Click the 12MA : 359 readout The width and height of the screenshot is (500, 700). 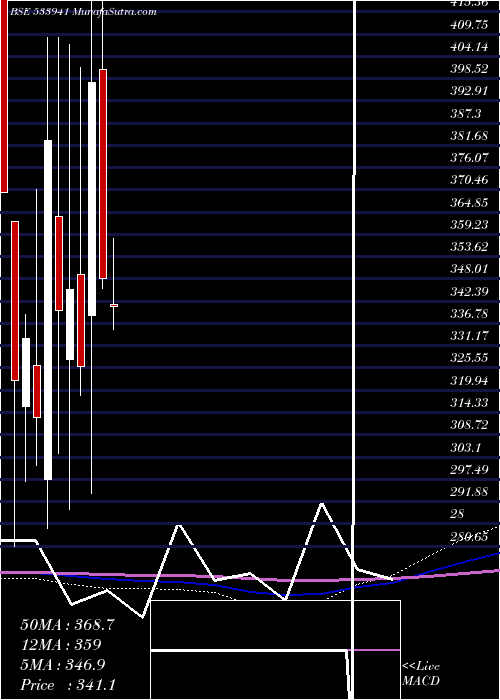(61, 645)
